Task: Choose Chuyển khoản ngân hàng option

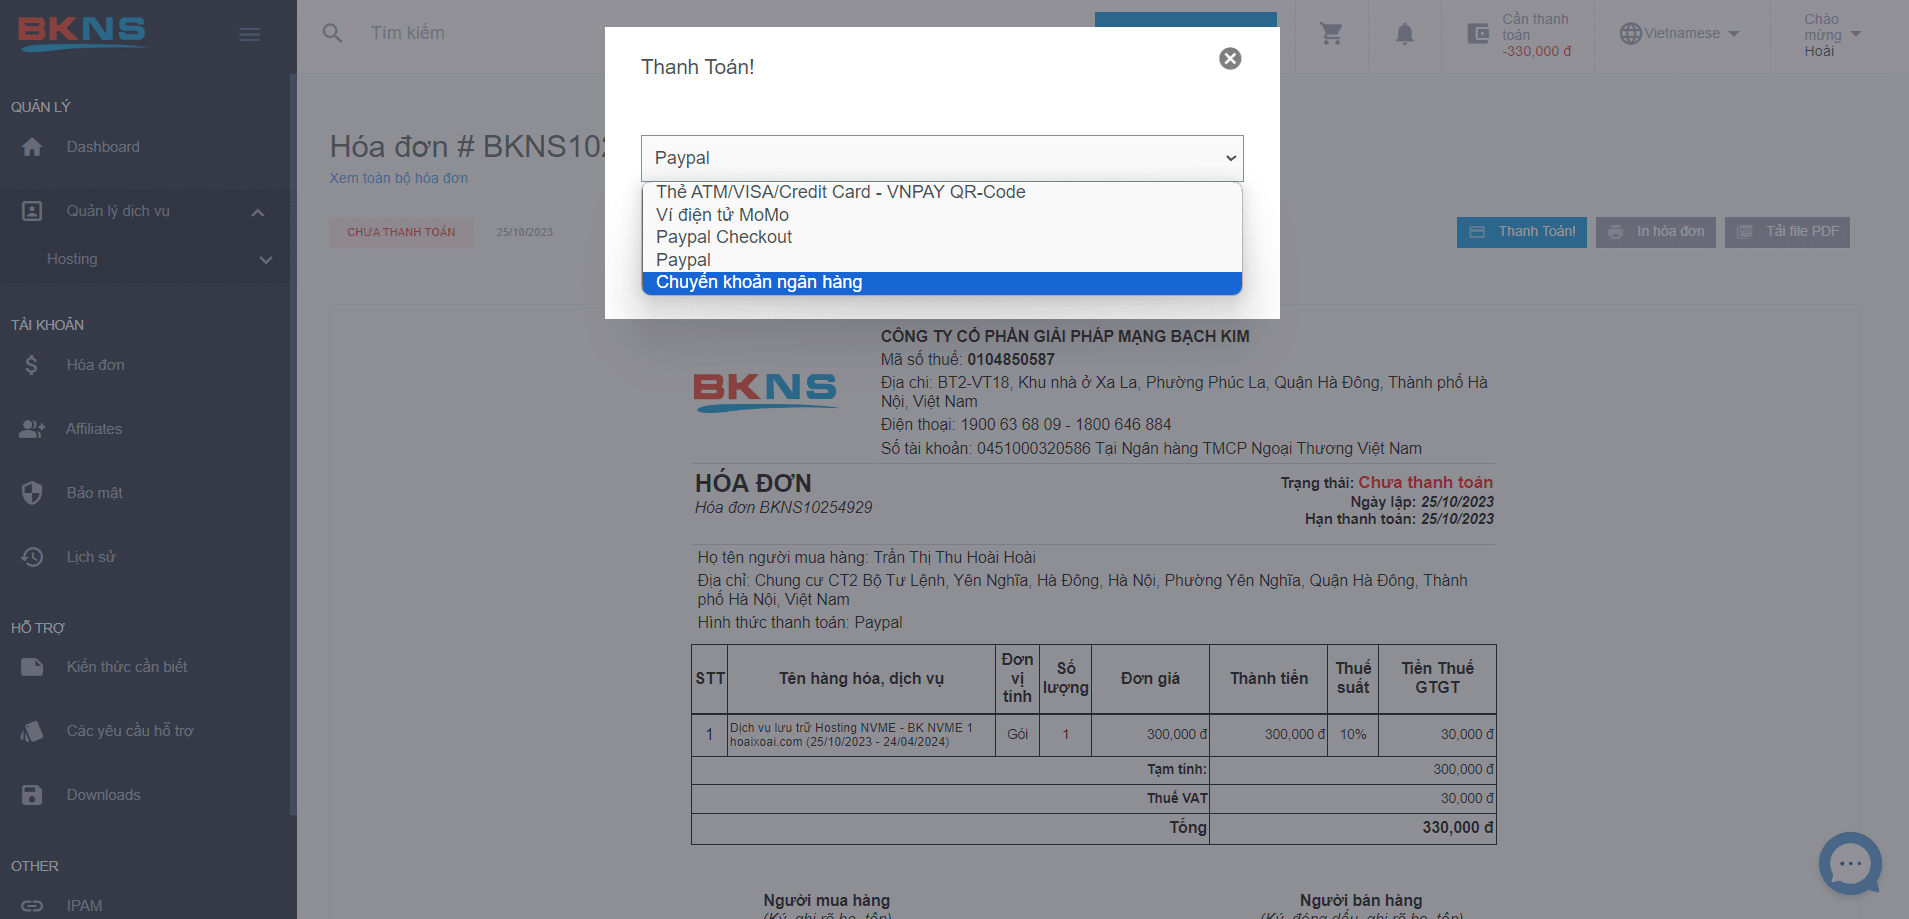Action: pyautogui.click(x=942, y=283)
